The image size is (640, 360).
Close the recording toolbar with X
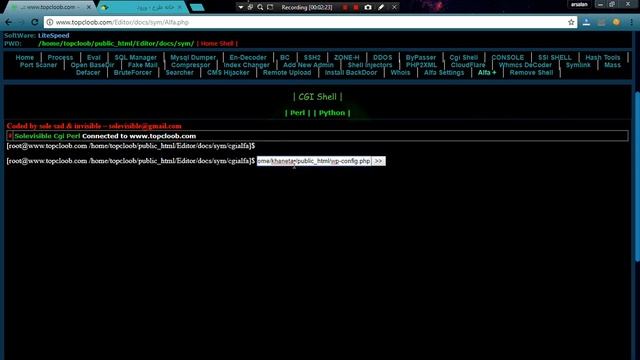[x=394, y=7]
